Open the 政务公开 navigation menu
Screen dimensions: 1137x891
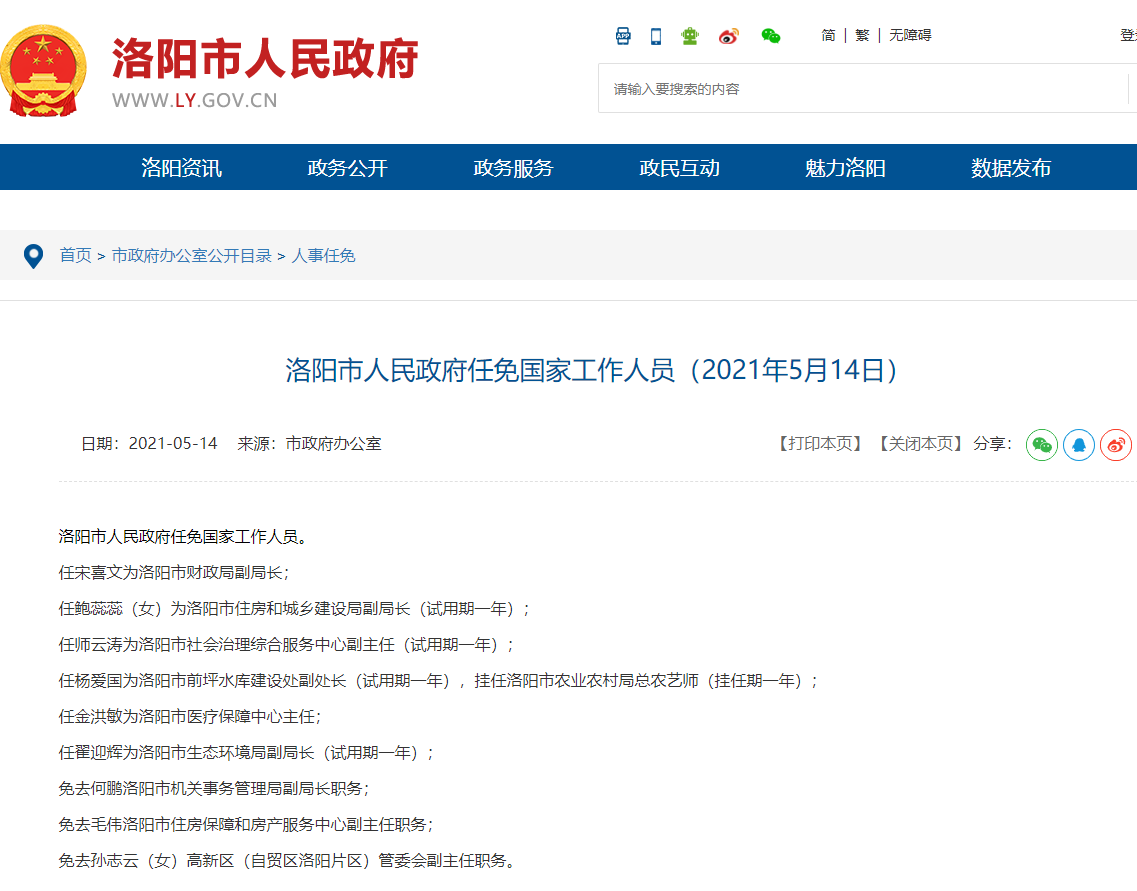[x=347, y=168]
